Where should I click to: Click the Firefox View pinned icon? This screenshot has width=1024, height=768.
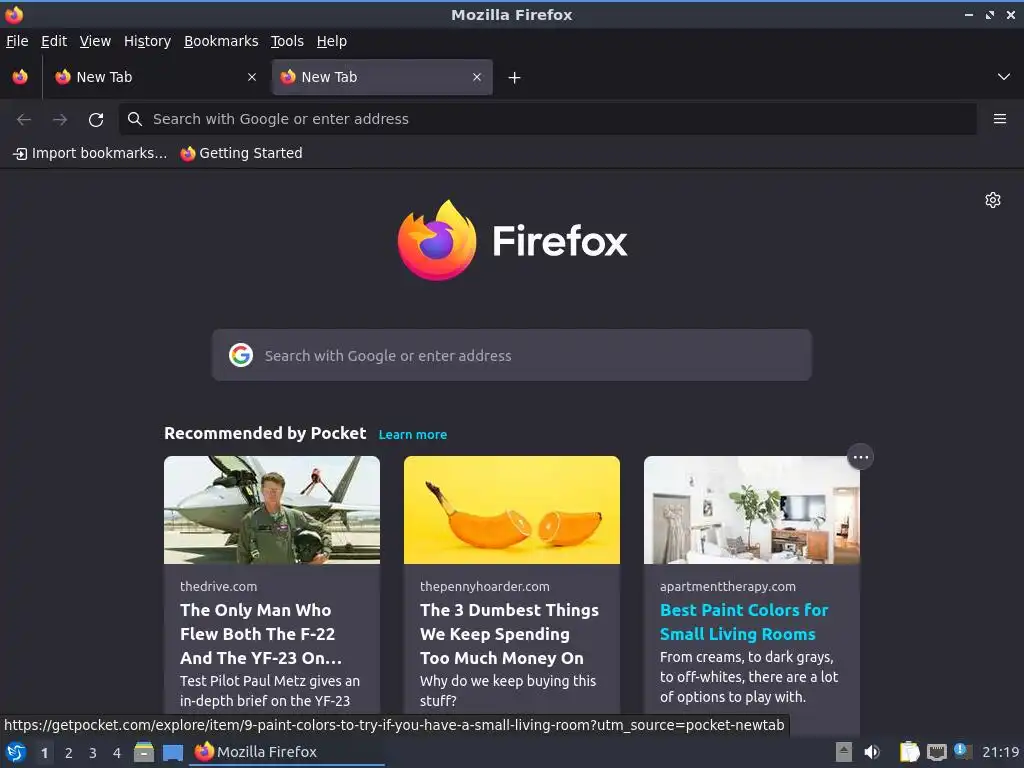[20, 77]
